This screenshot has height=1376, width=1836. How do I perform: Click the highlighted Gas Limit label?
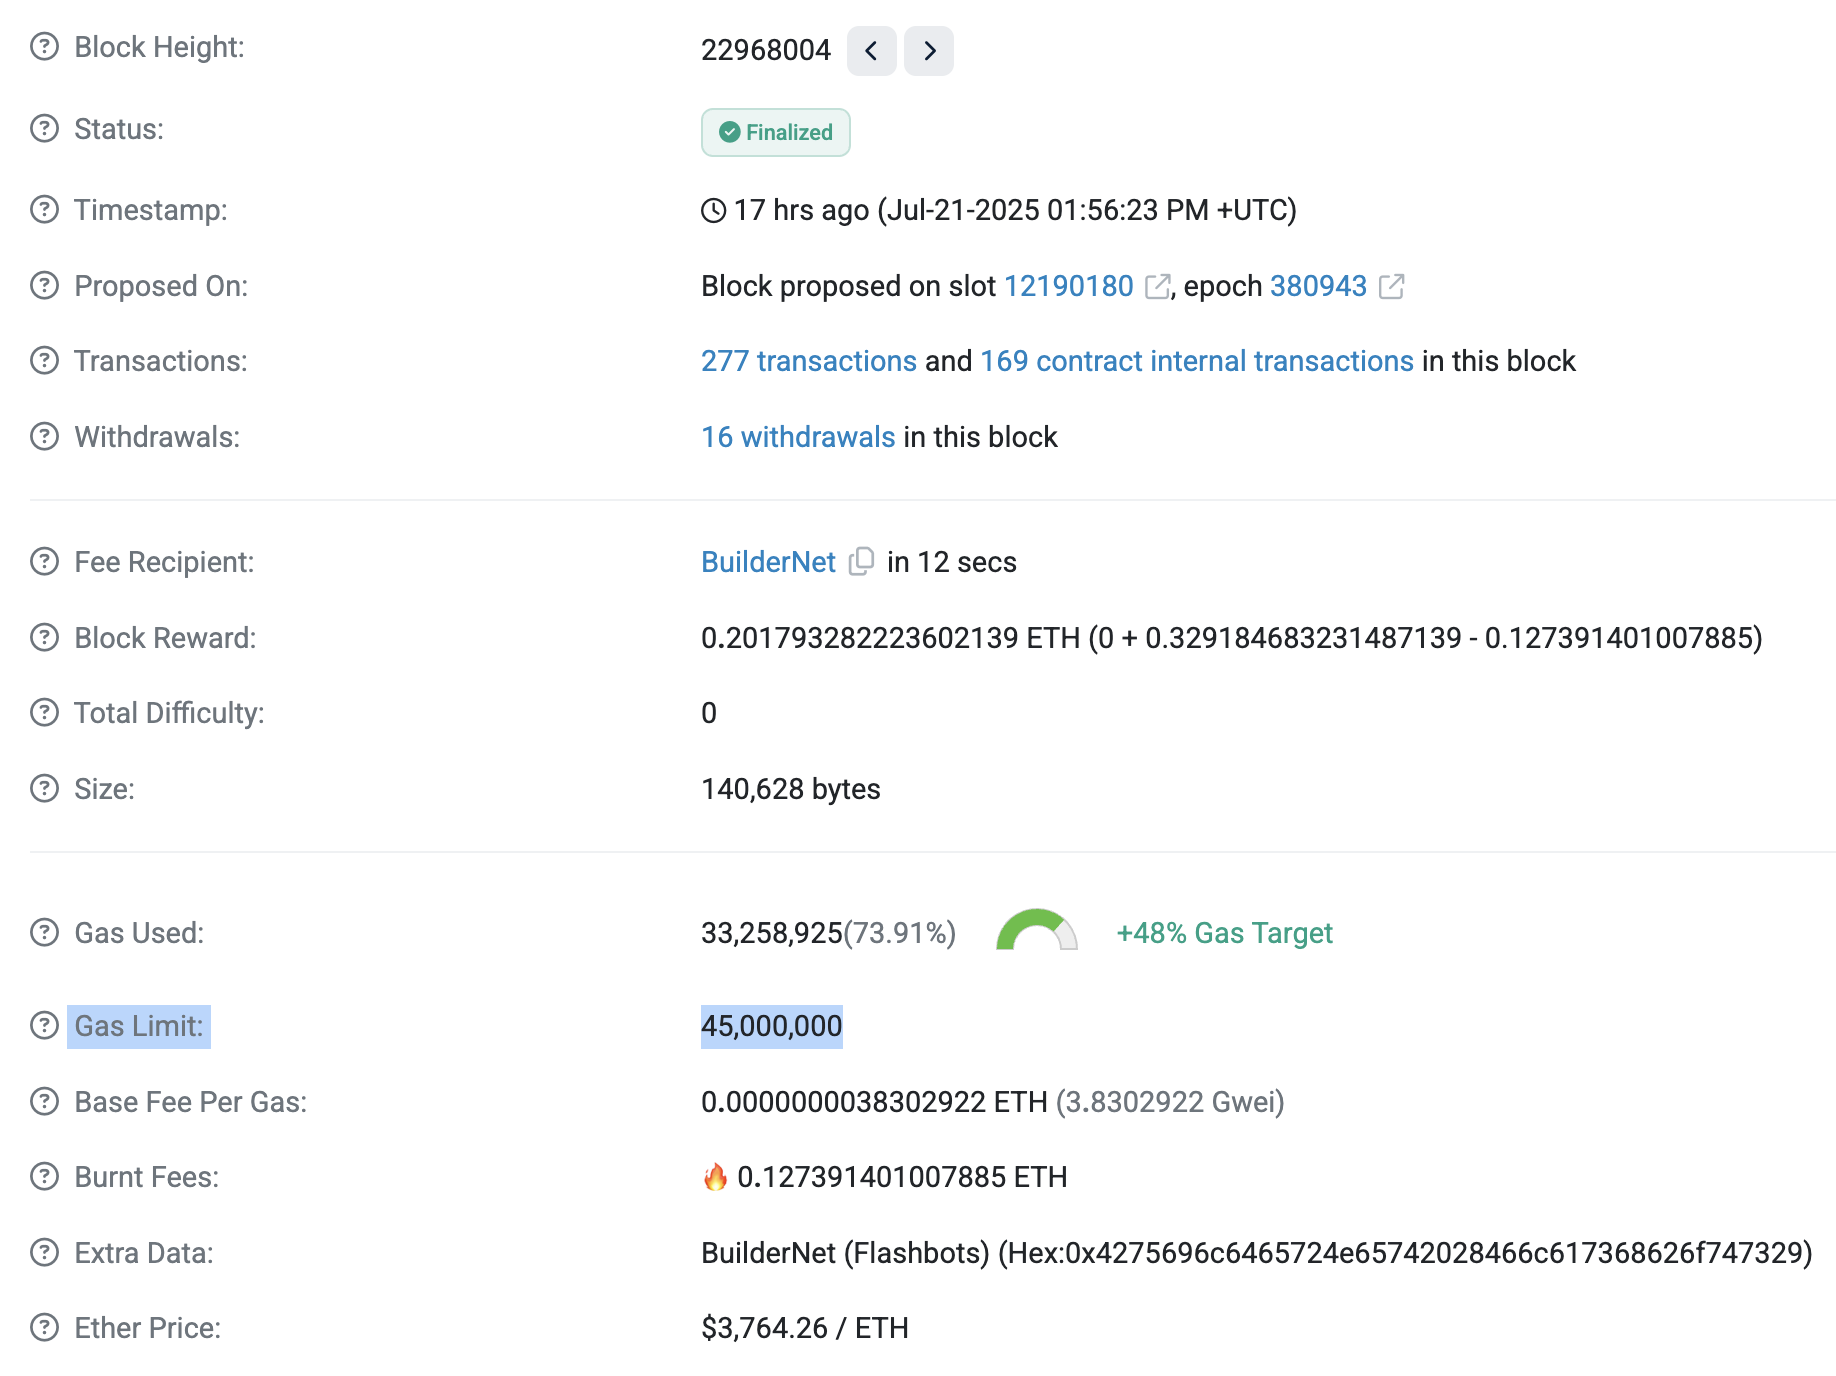coord(139,1026)
